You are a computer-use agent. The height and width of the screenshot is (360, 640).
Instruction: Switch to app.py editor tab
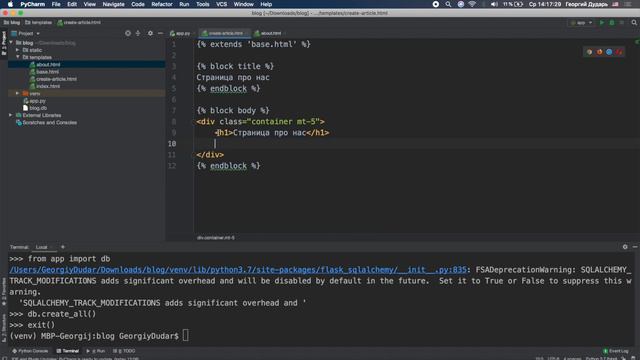click(x=180, y=33)
